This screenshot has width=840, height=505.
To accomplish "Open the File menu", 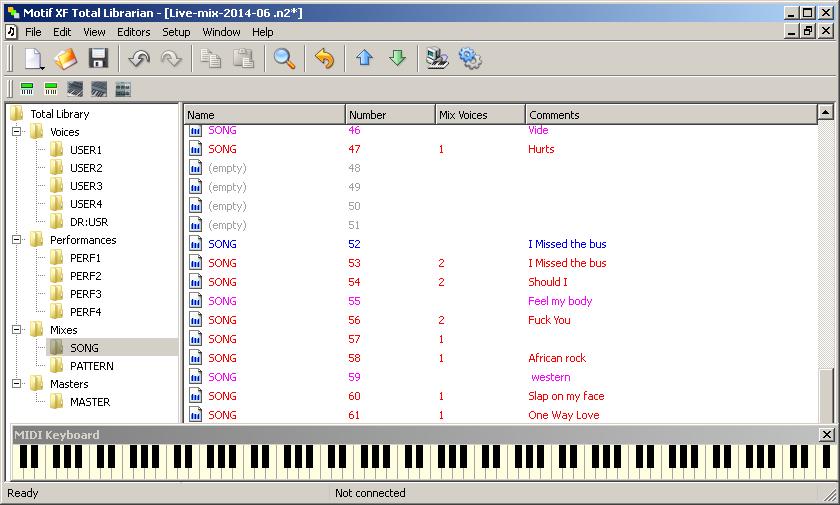I will point(33,32).
